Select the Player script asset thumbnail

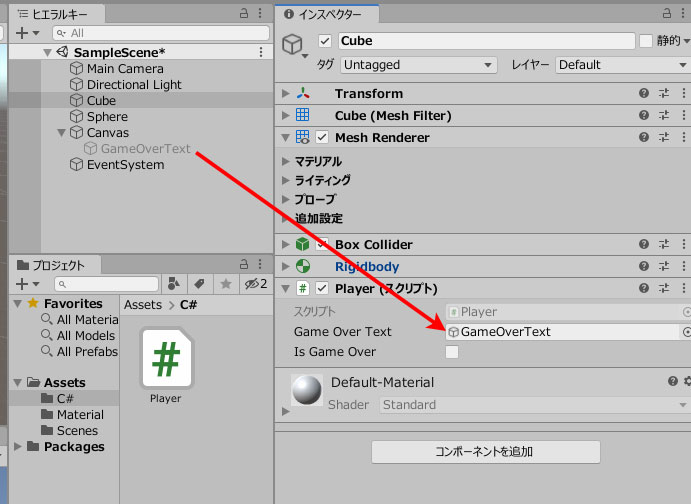(167, 359)
